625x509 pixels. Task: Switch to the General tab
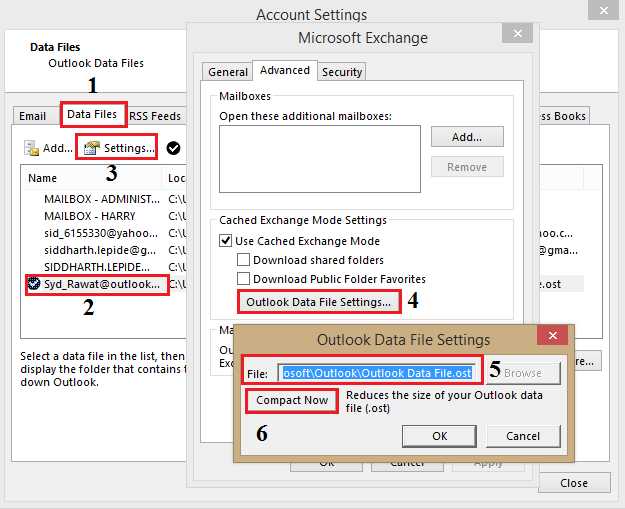coord(228,72)
